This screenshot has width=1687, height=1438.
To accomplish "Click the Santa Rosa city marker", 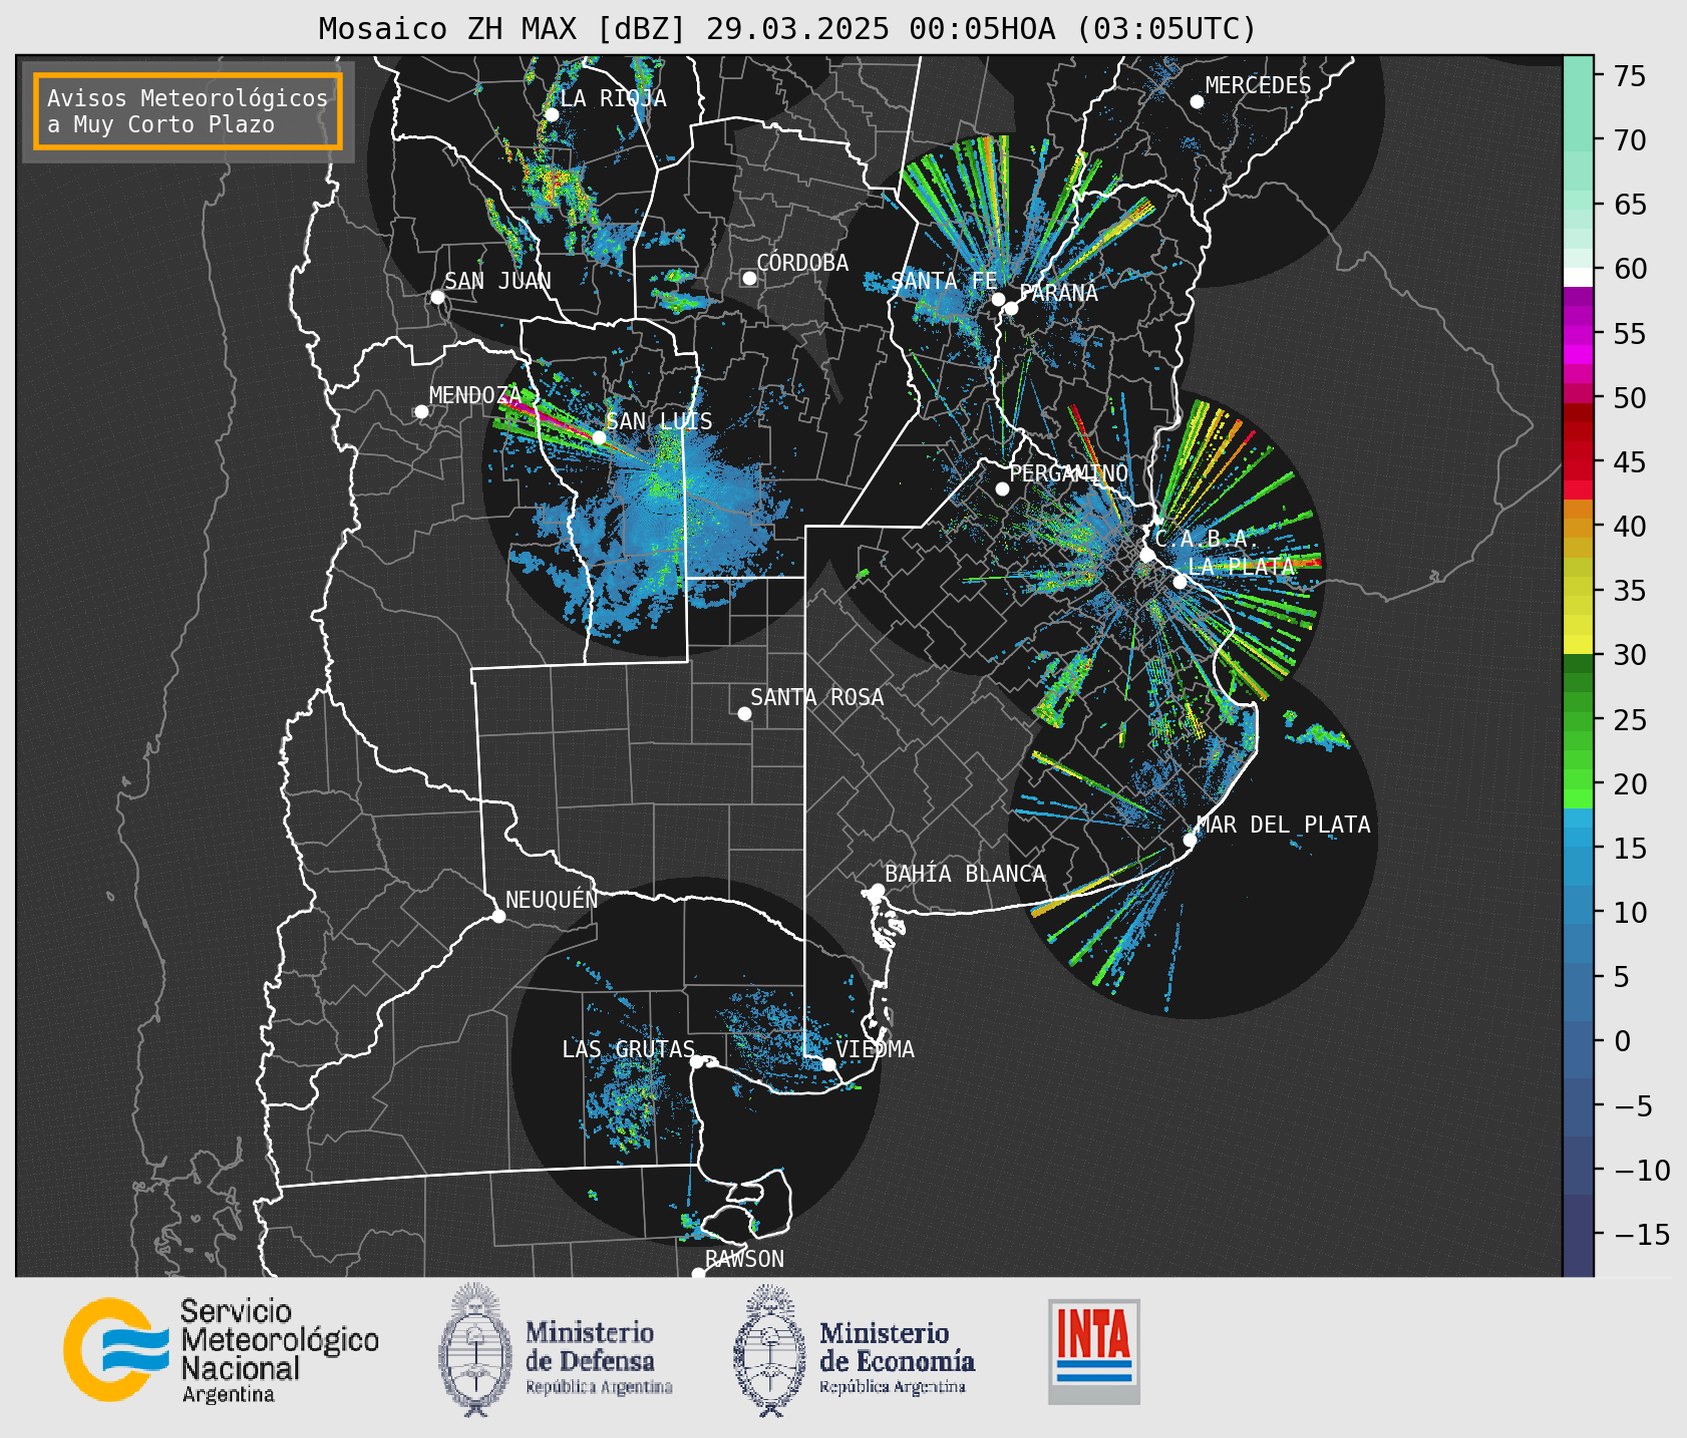I will pyautogui.click(x=744, y=713).
